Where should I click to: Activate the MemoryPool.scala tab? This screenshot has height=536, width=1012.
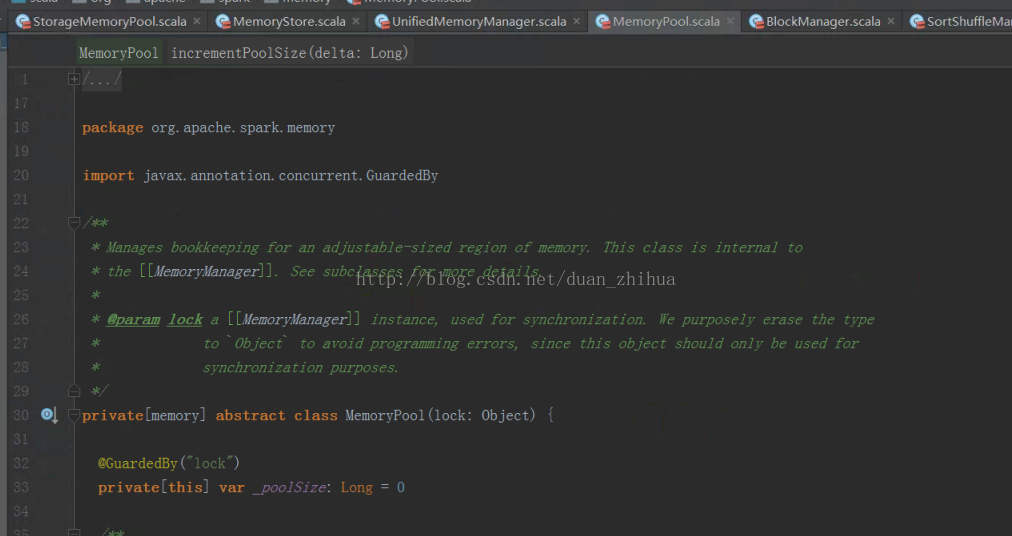pyautogui.click(x=665, y=21)
